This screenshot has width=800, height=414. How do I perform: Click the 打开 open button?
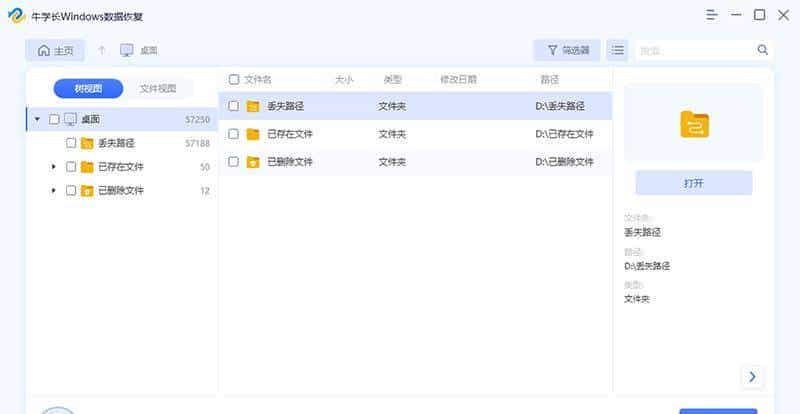(694, 183)
